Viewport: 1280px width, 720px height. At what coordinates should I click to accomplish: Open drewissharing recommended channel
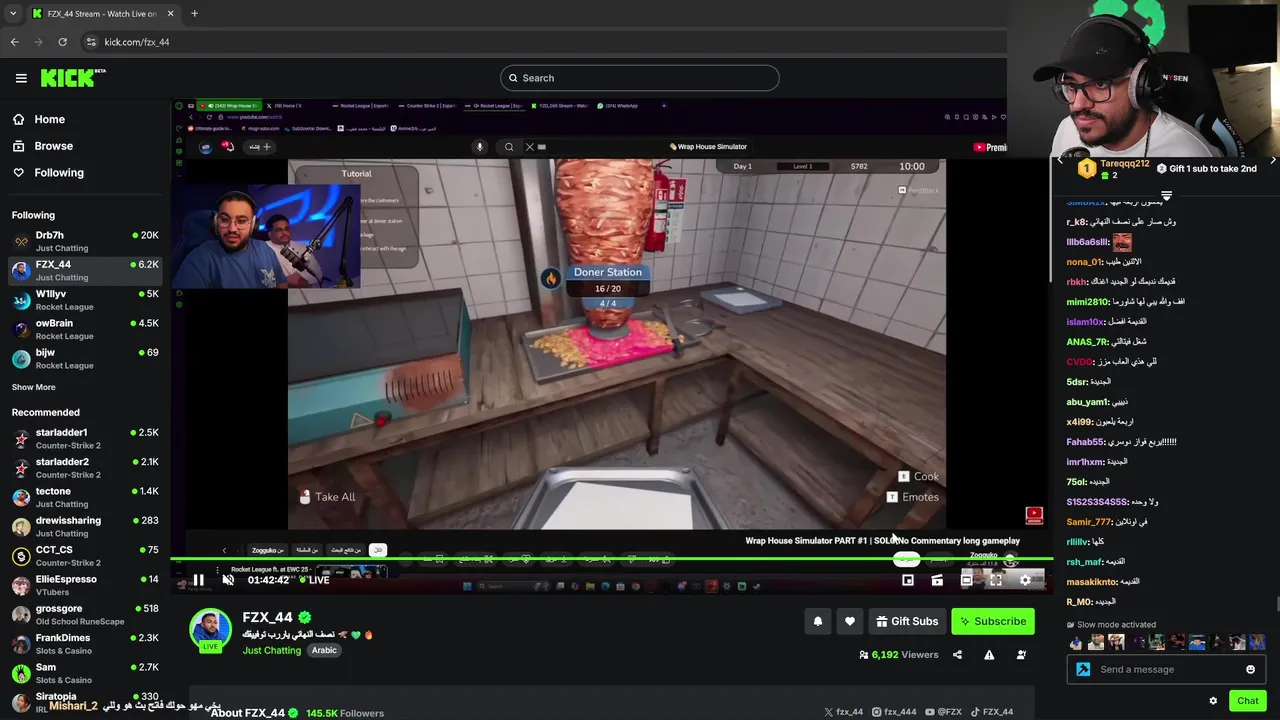[85, 527]
